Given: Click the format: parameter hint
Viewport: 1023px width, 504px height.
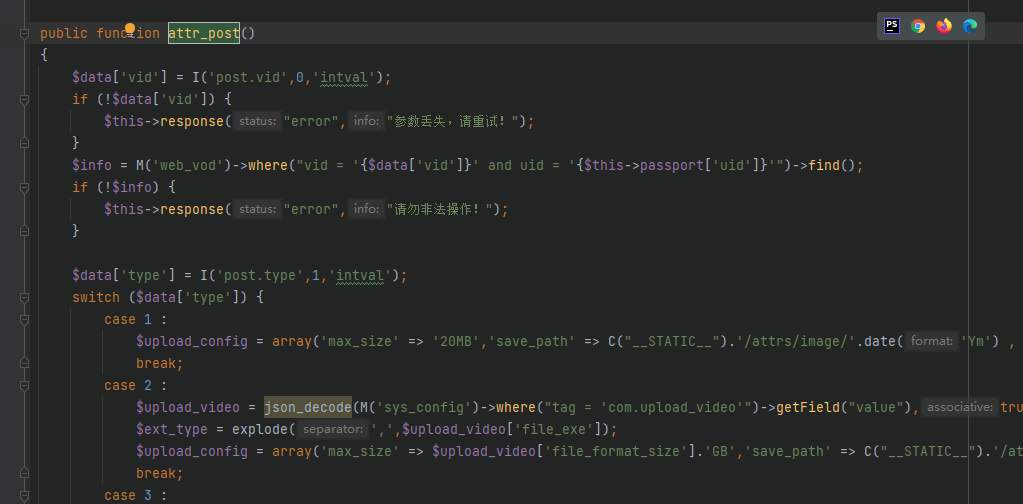Looking at the screenshot, I should coord(932,341).
